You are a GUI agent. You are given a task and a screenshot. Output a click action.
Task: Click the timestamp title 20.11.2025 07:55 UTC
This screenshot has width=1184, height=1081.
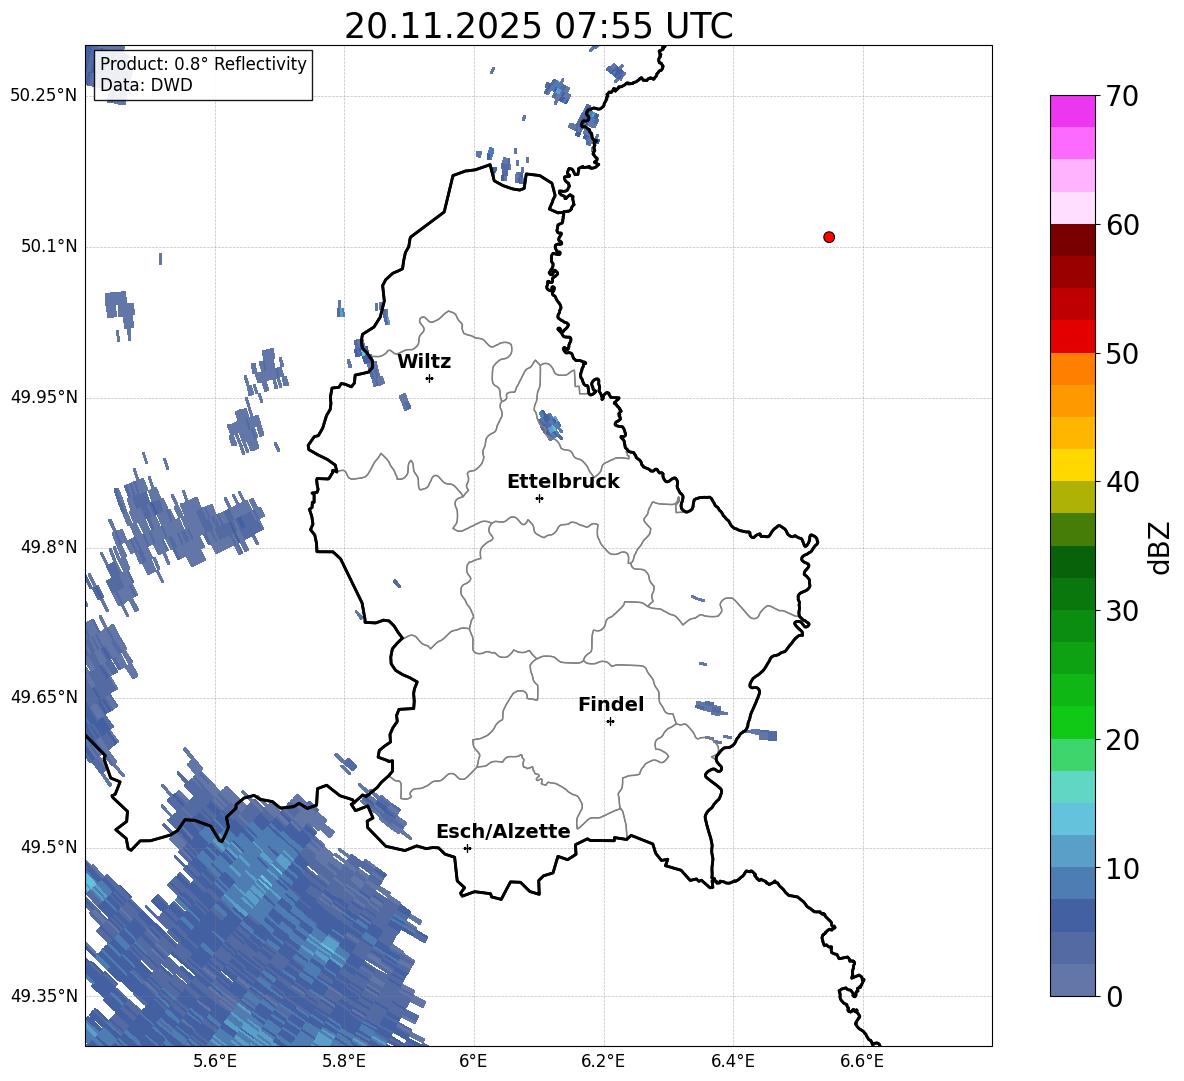point(538,26)
